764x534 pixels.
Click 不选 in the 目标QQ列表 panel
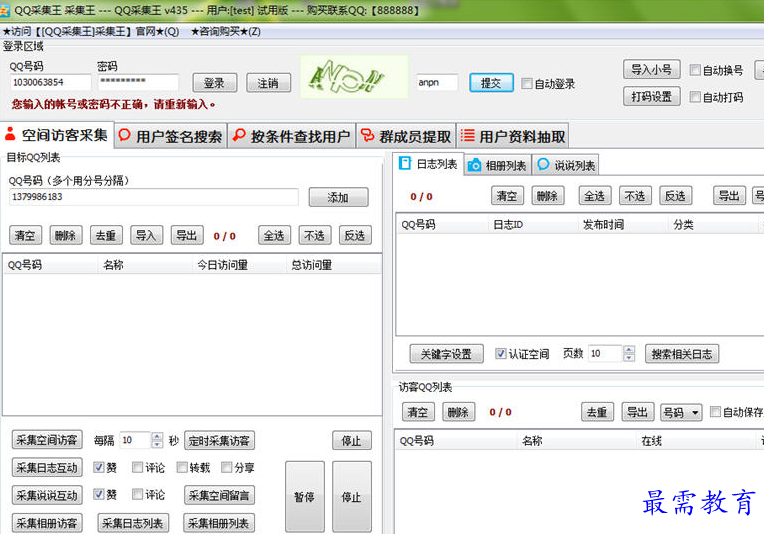pyautogui.click(x=315, y=235)
